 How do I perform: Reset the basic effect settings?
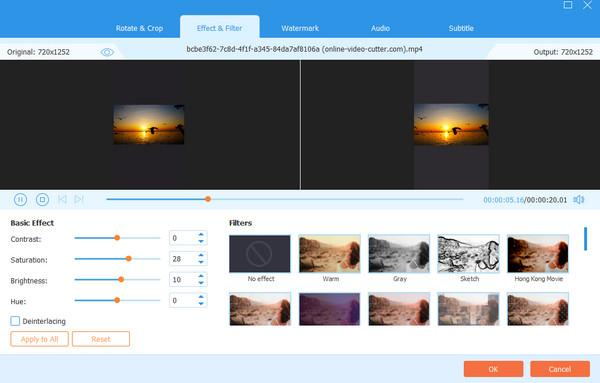click(101, 339)
